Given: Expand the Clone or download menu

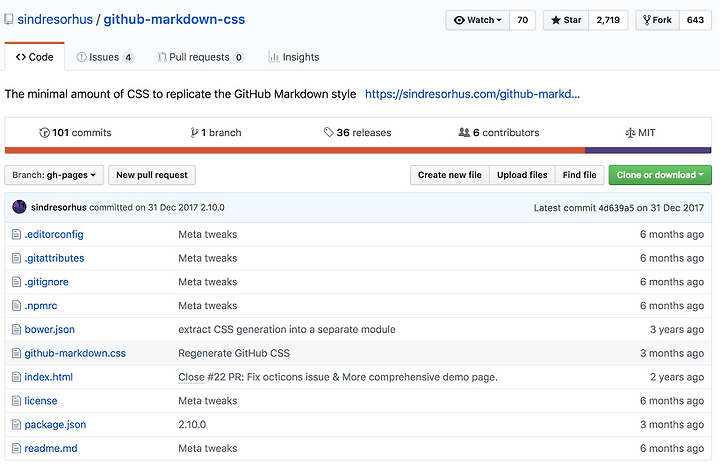Looking at the screenshot, I should click(660, 175).
